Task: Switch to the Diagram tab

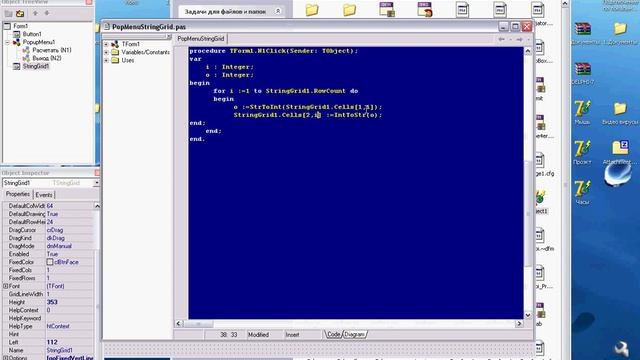Action: click(354, 334)
